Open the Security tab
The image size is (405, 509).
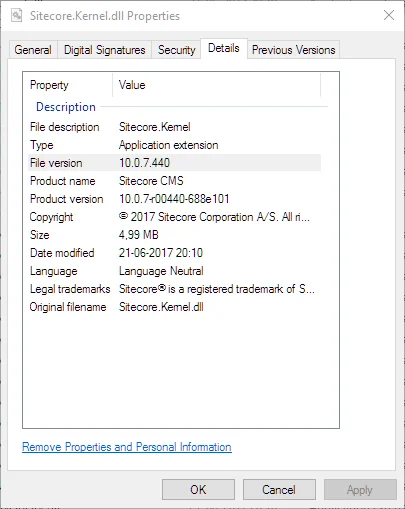click(176, 50)
